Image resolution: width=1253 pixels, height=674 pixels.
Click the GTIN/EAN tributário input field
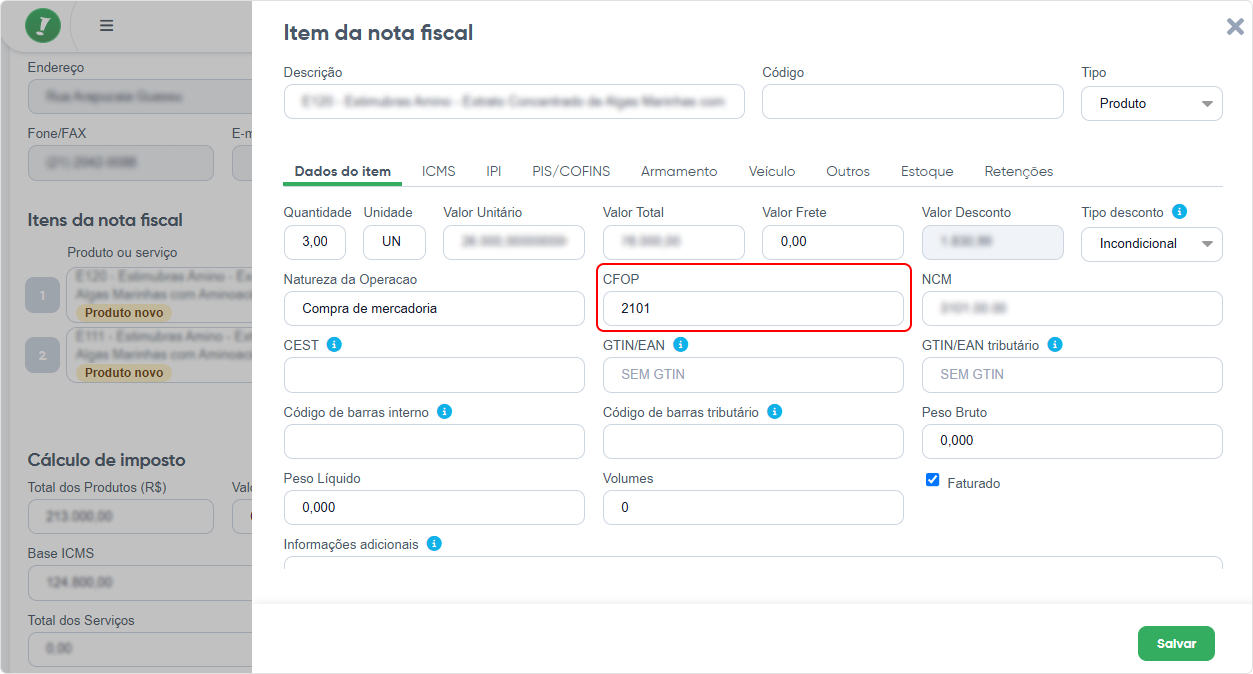point(1072,375)
